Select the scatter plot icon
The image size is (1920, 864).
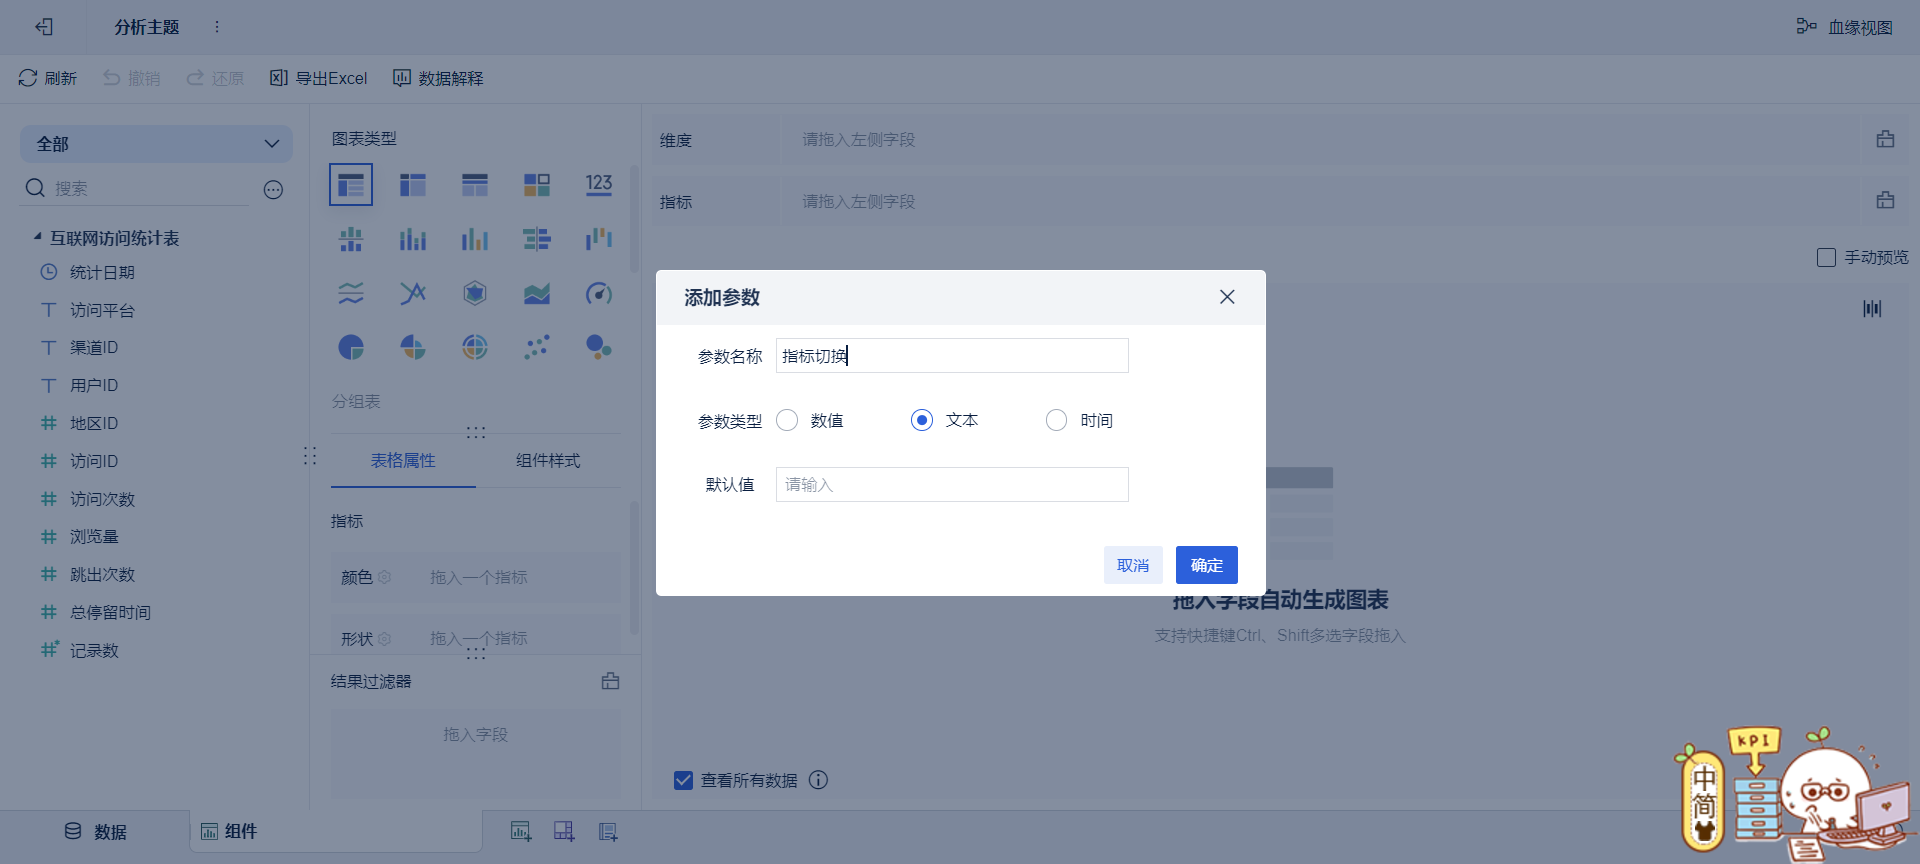point(537,347)
